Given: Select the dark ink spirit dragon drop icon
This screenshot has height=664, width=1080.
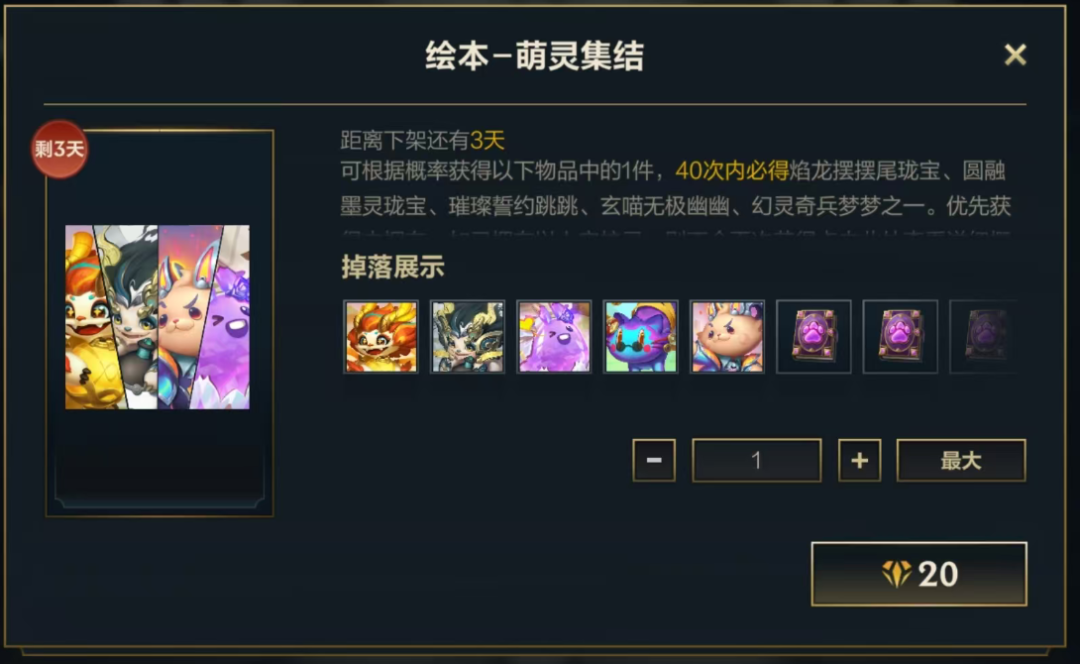Looking at the screenshot, I should (468, 337).
